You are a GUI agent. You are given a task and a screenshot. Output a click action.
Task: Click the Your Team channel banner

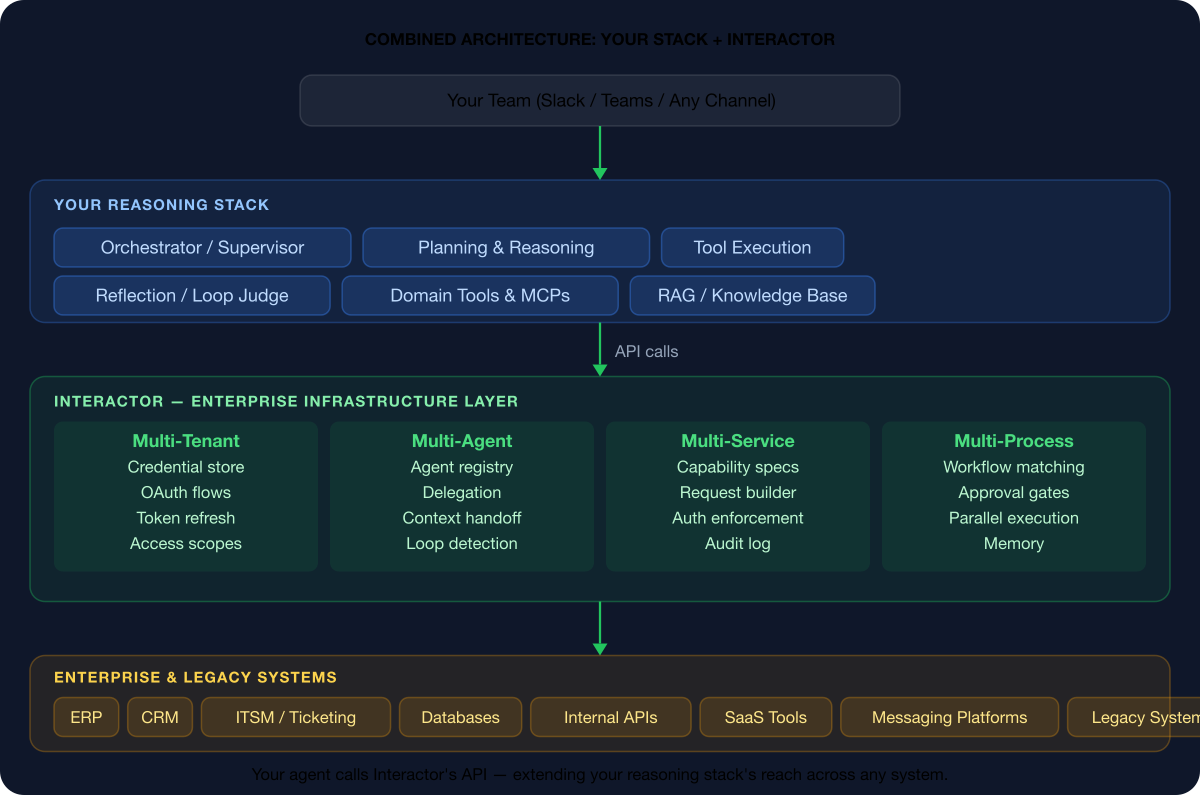point(599,100)
